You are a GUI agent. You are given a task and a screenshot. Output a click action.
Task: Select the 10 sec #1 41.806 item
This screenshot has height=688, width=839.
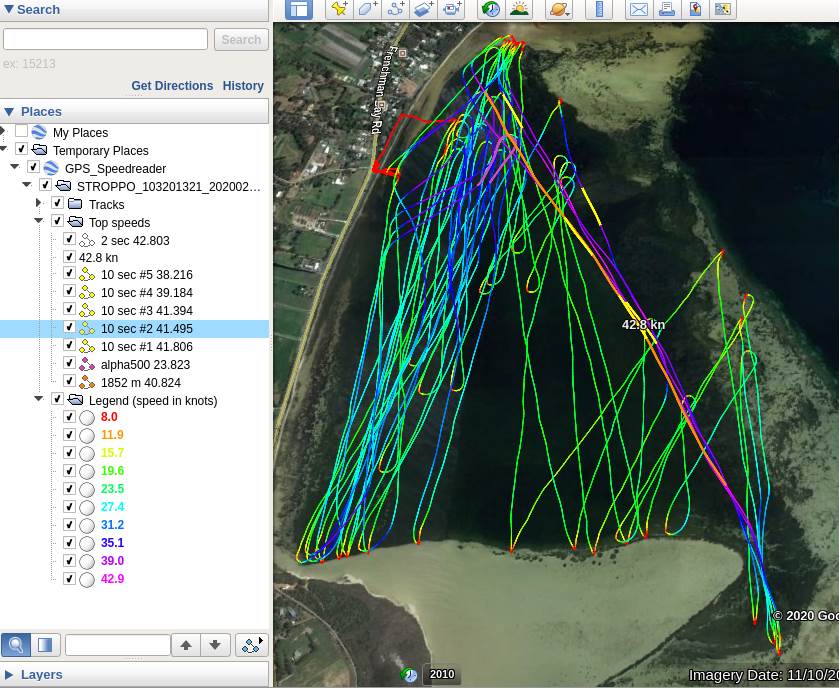click(146, 346)
